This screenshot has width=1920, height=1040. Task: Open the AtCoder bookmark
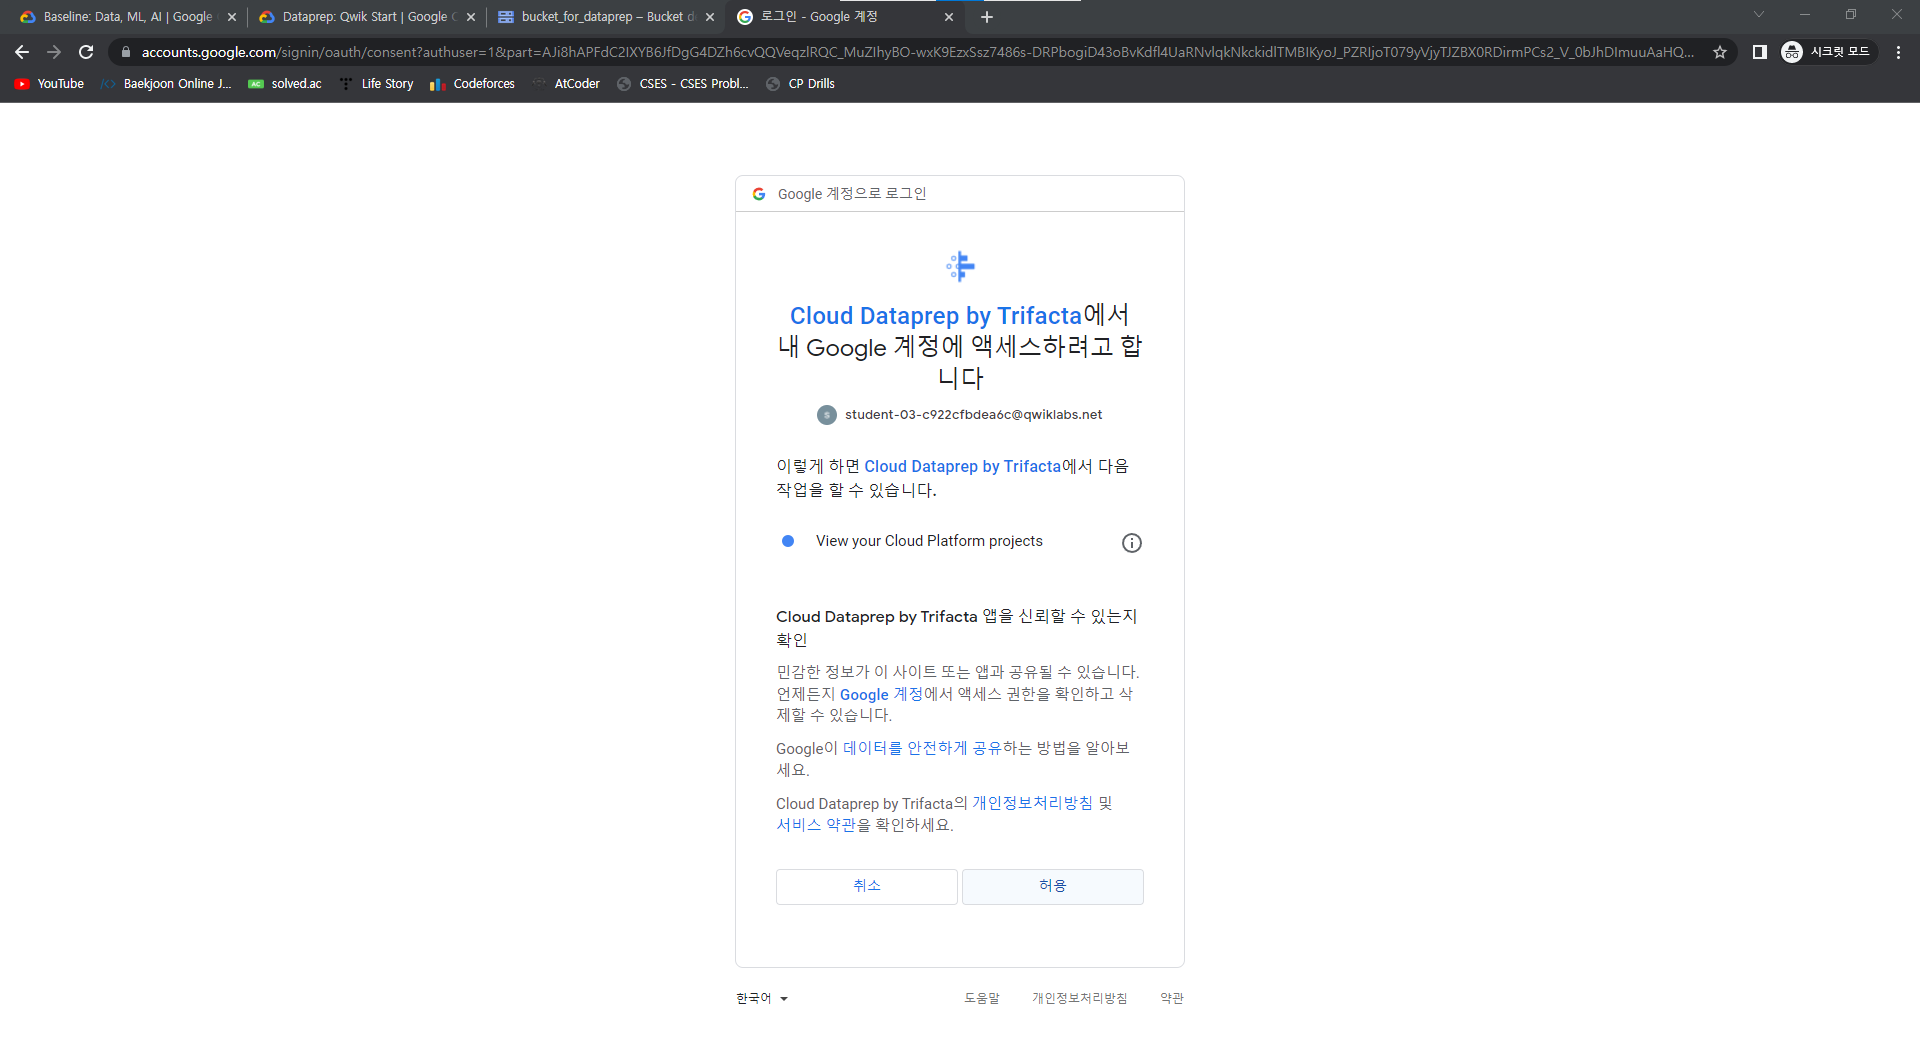pyautogui.click(x=566, y=84)
